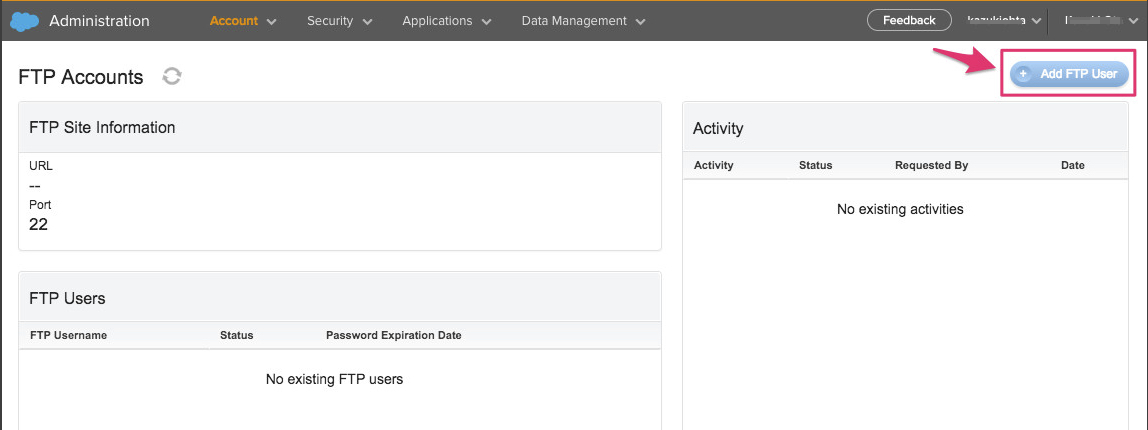This screenshot has height=430, width=1148.
Task: Open the Account menu
Action: point(234,21)
